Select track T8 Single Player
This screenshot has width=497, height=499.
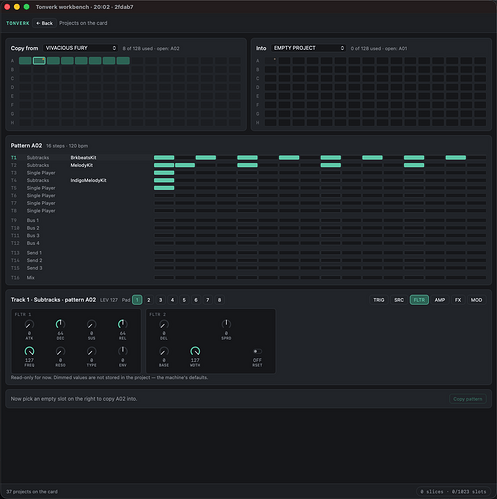click(x=248, y=211)
